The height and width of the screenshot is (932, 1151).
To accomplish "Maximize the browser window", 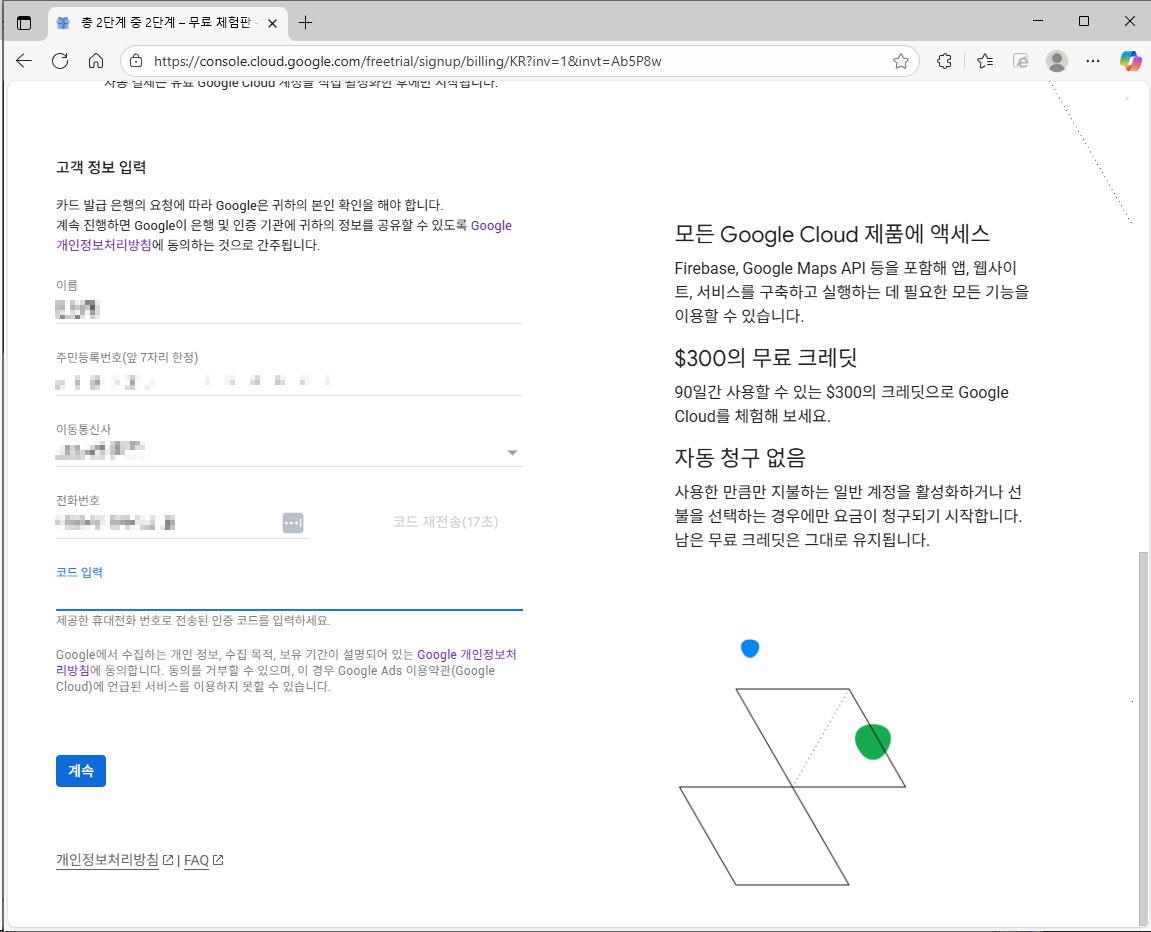I will pos(1083,21).
